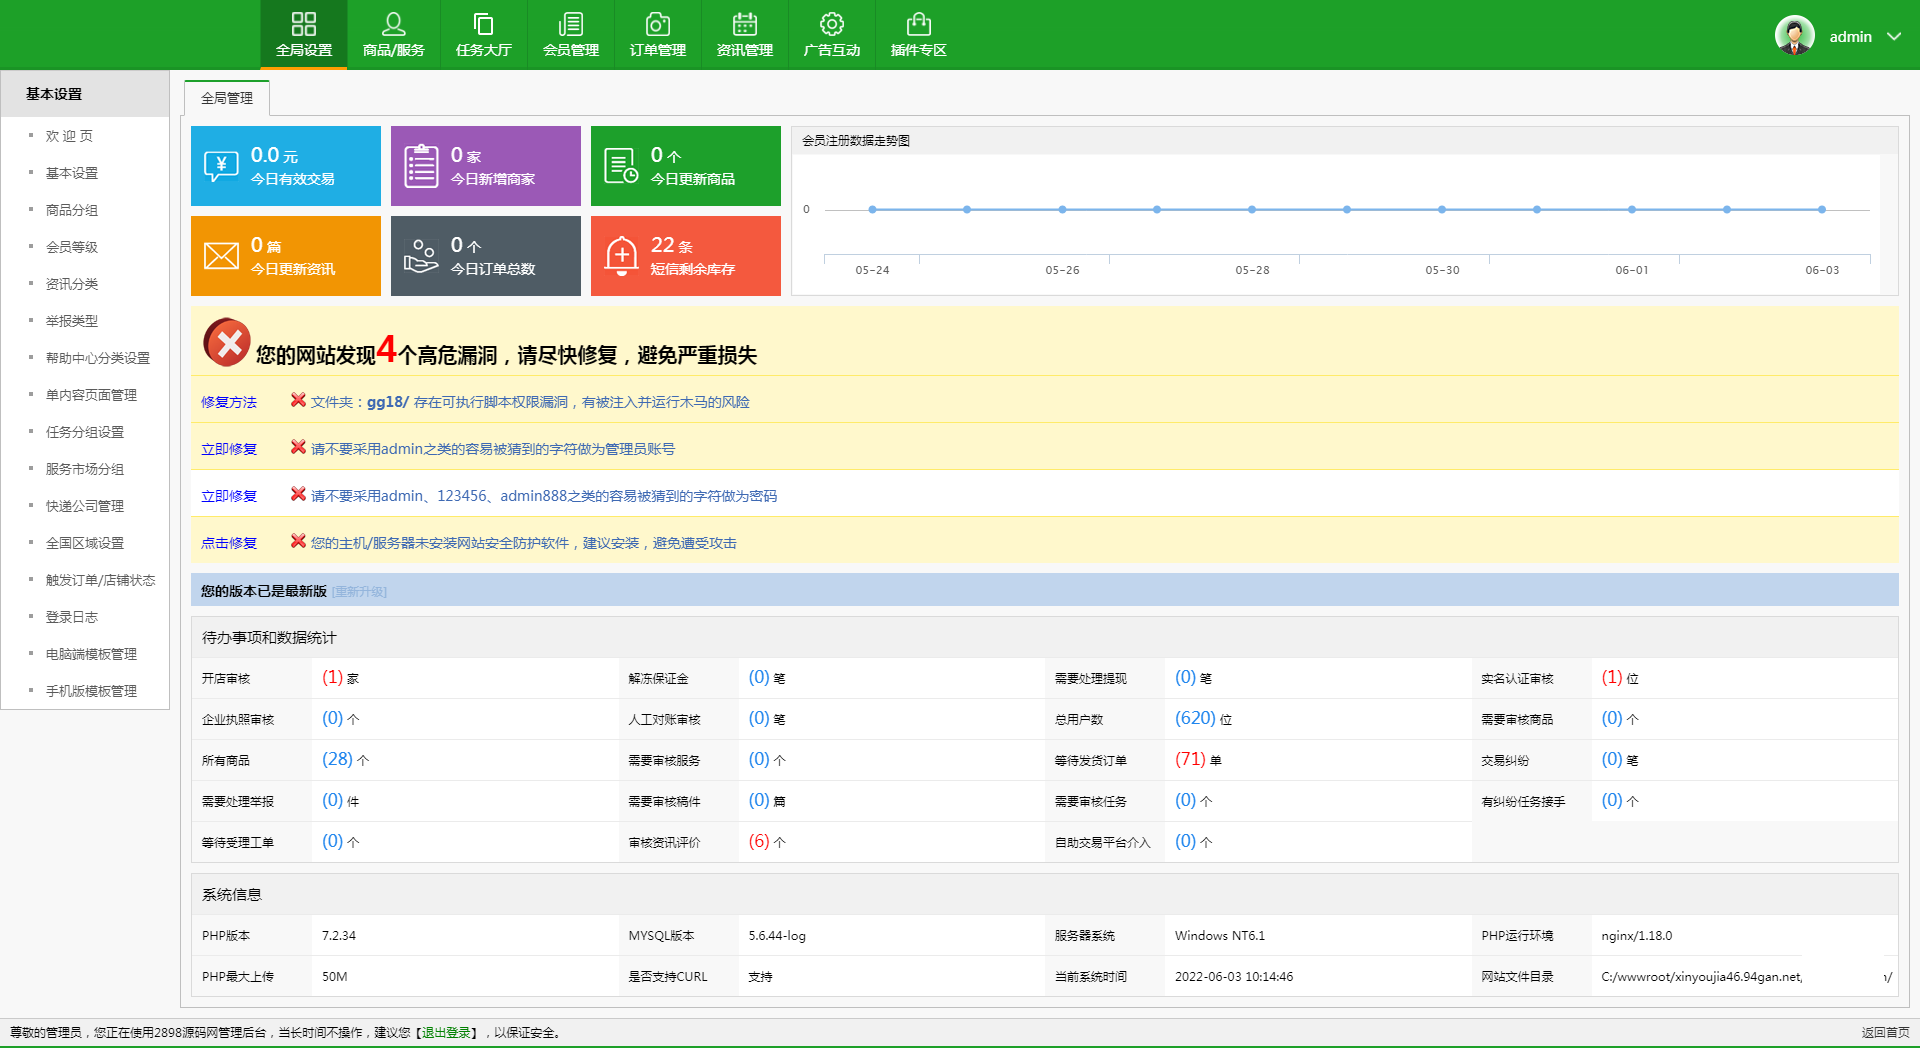Image resolution: width=1920 pixels, height=1048 pixels.
Task: Click the 05-28 data point on chart
Action: [1252, 210]
